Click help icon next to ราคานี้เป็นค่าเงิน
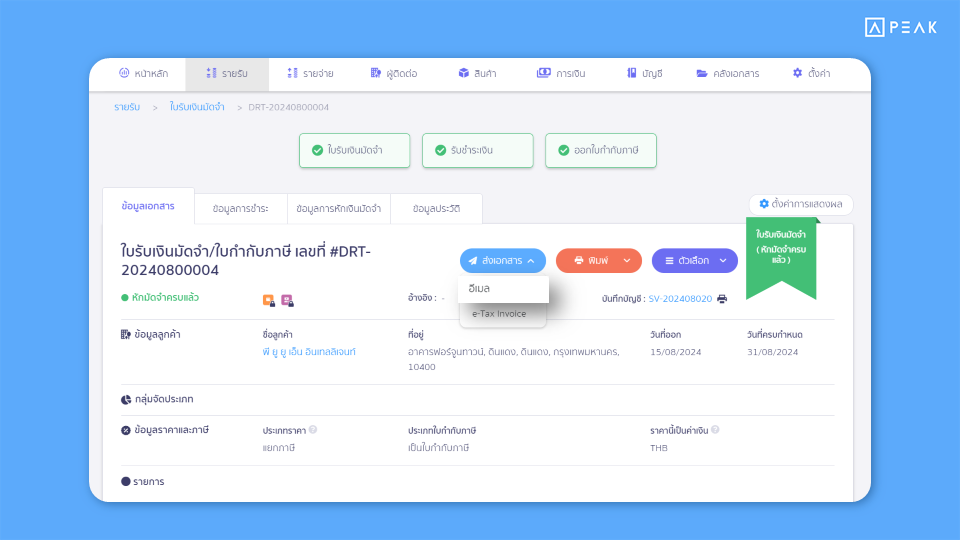Screen dimensions: 960x540 tap(715, 430)
